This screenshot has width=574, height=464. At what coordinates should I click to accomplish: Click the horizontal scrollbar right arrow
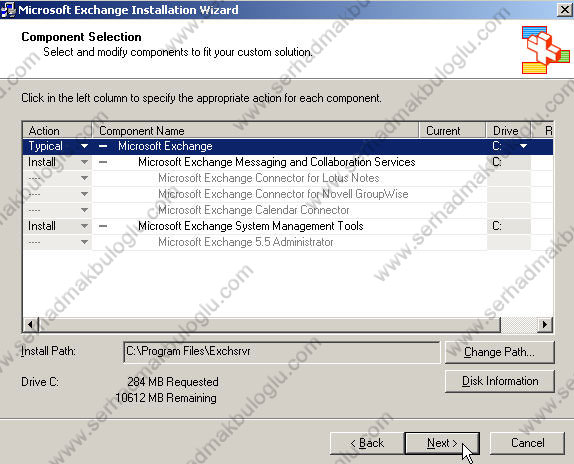tap(545, 325)
